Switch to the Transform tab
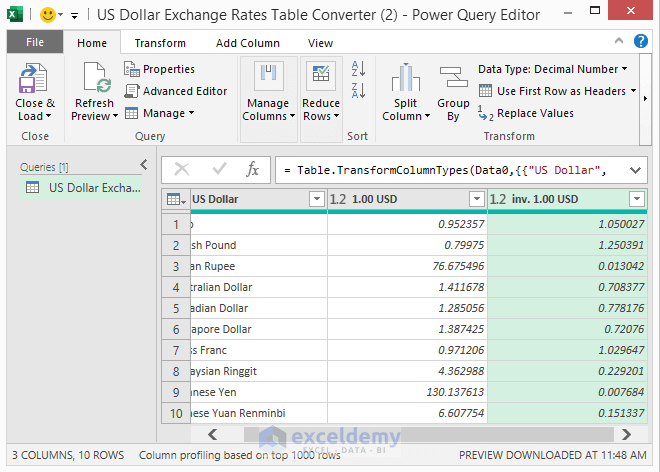Viewport: 660px width, 472px height. coord(160,43)
